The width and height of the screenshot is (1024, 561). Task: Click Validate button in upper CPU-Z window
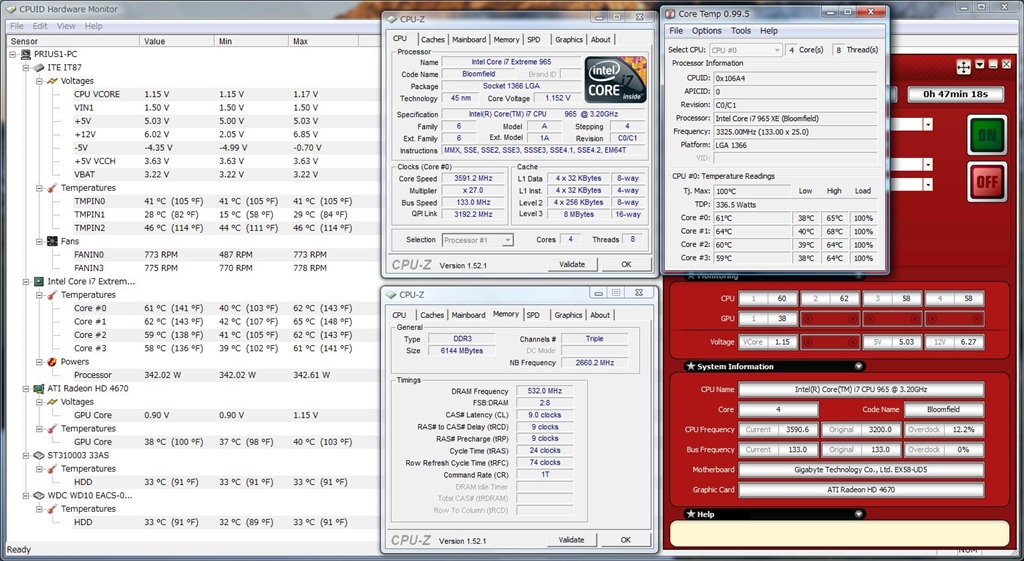click(x=571, y=265)
